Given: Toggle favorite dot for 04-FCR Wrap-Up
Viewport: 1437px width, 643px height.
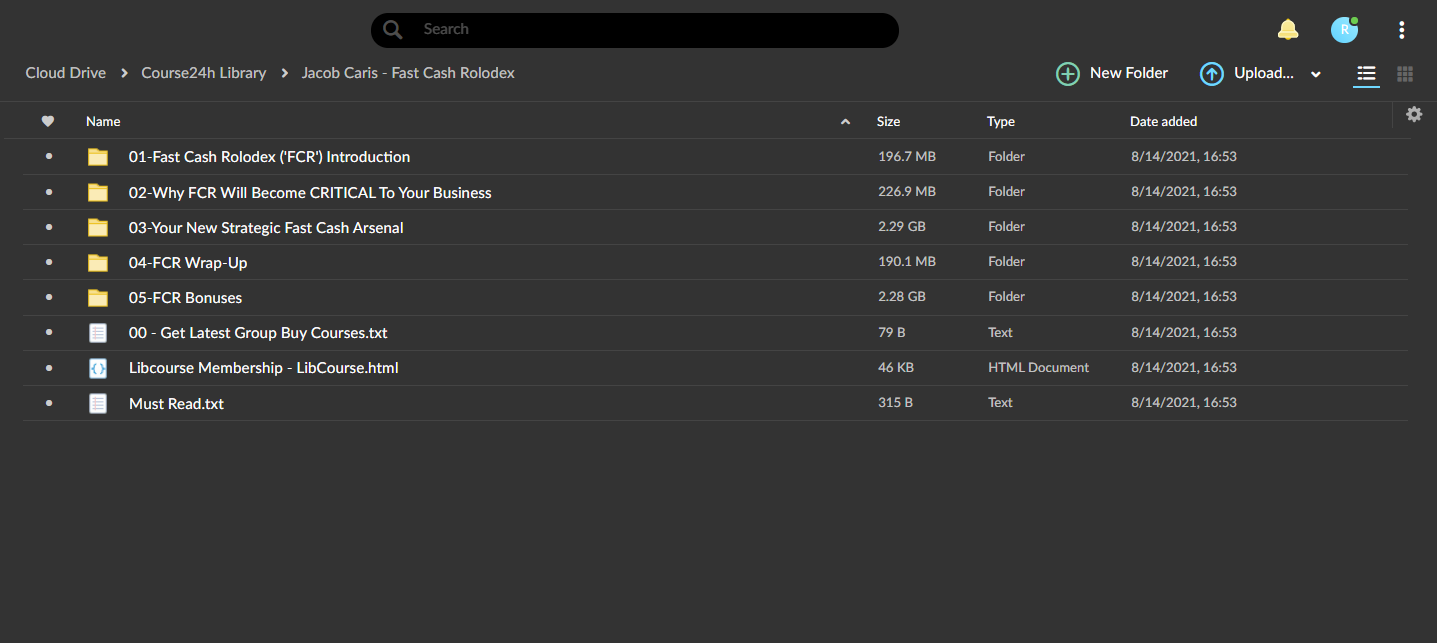Looking at the screenshot, I should pos(48,262).
